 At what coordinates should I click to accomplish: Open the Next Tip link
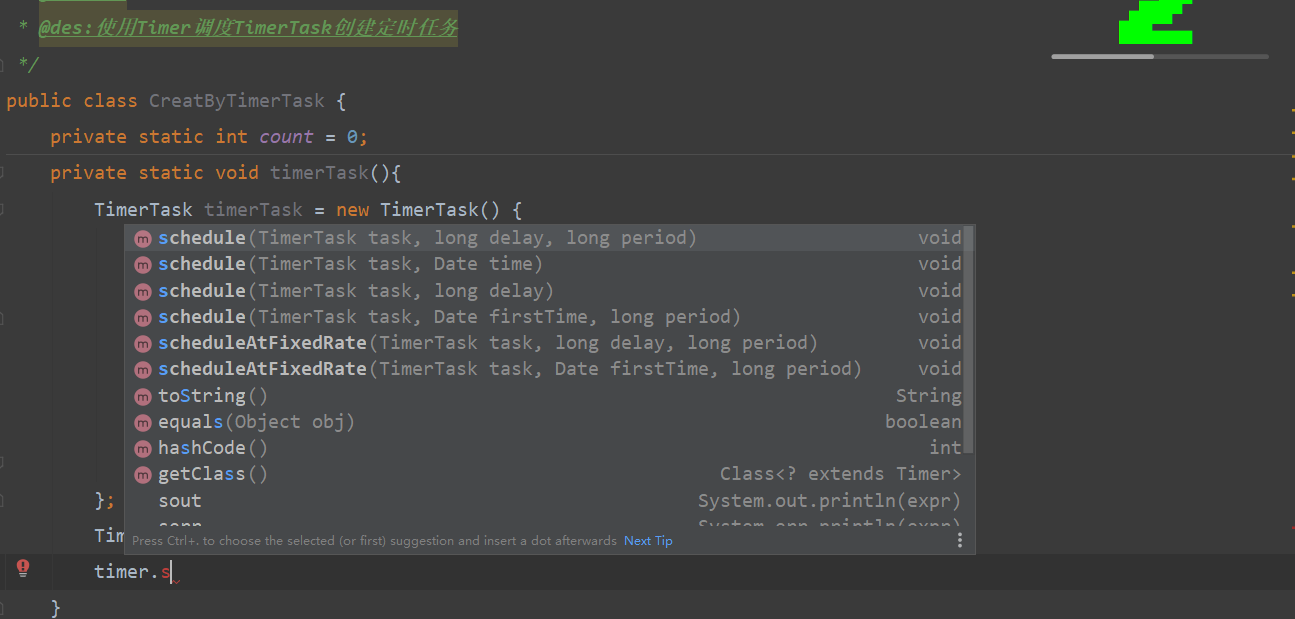click(648, 541)
